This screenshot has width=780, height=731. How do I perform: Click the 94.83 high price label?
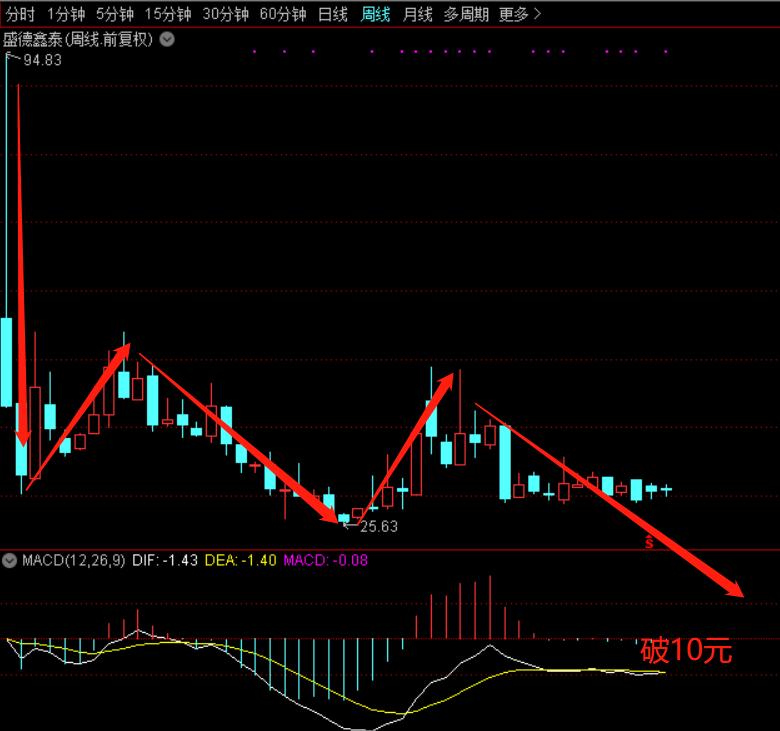pyautogui.click(x=43, y=60)
